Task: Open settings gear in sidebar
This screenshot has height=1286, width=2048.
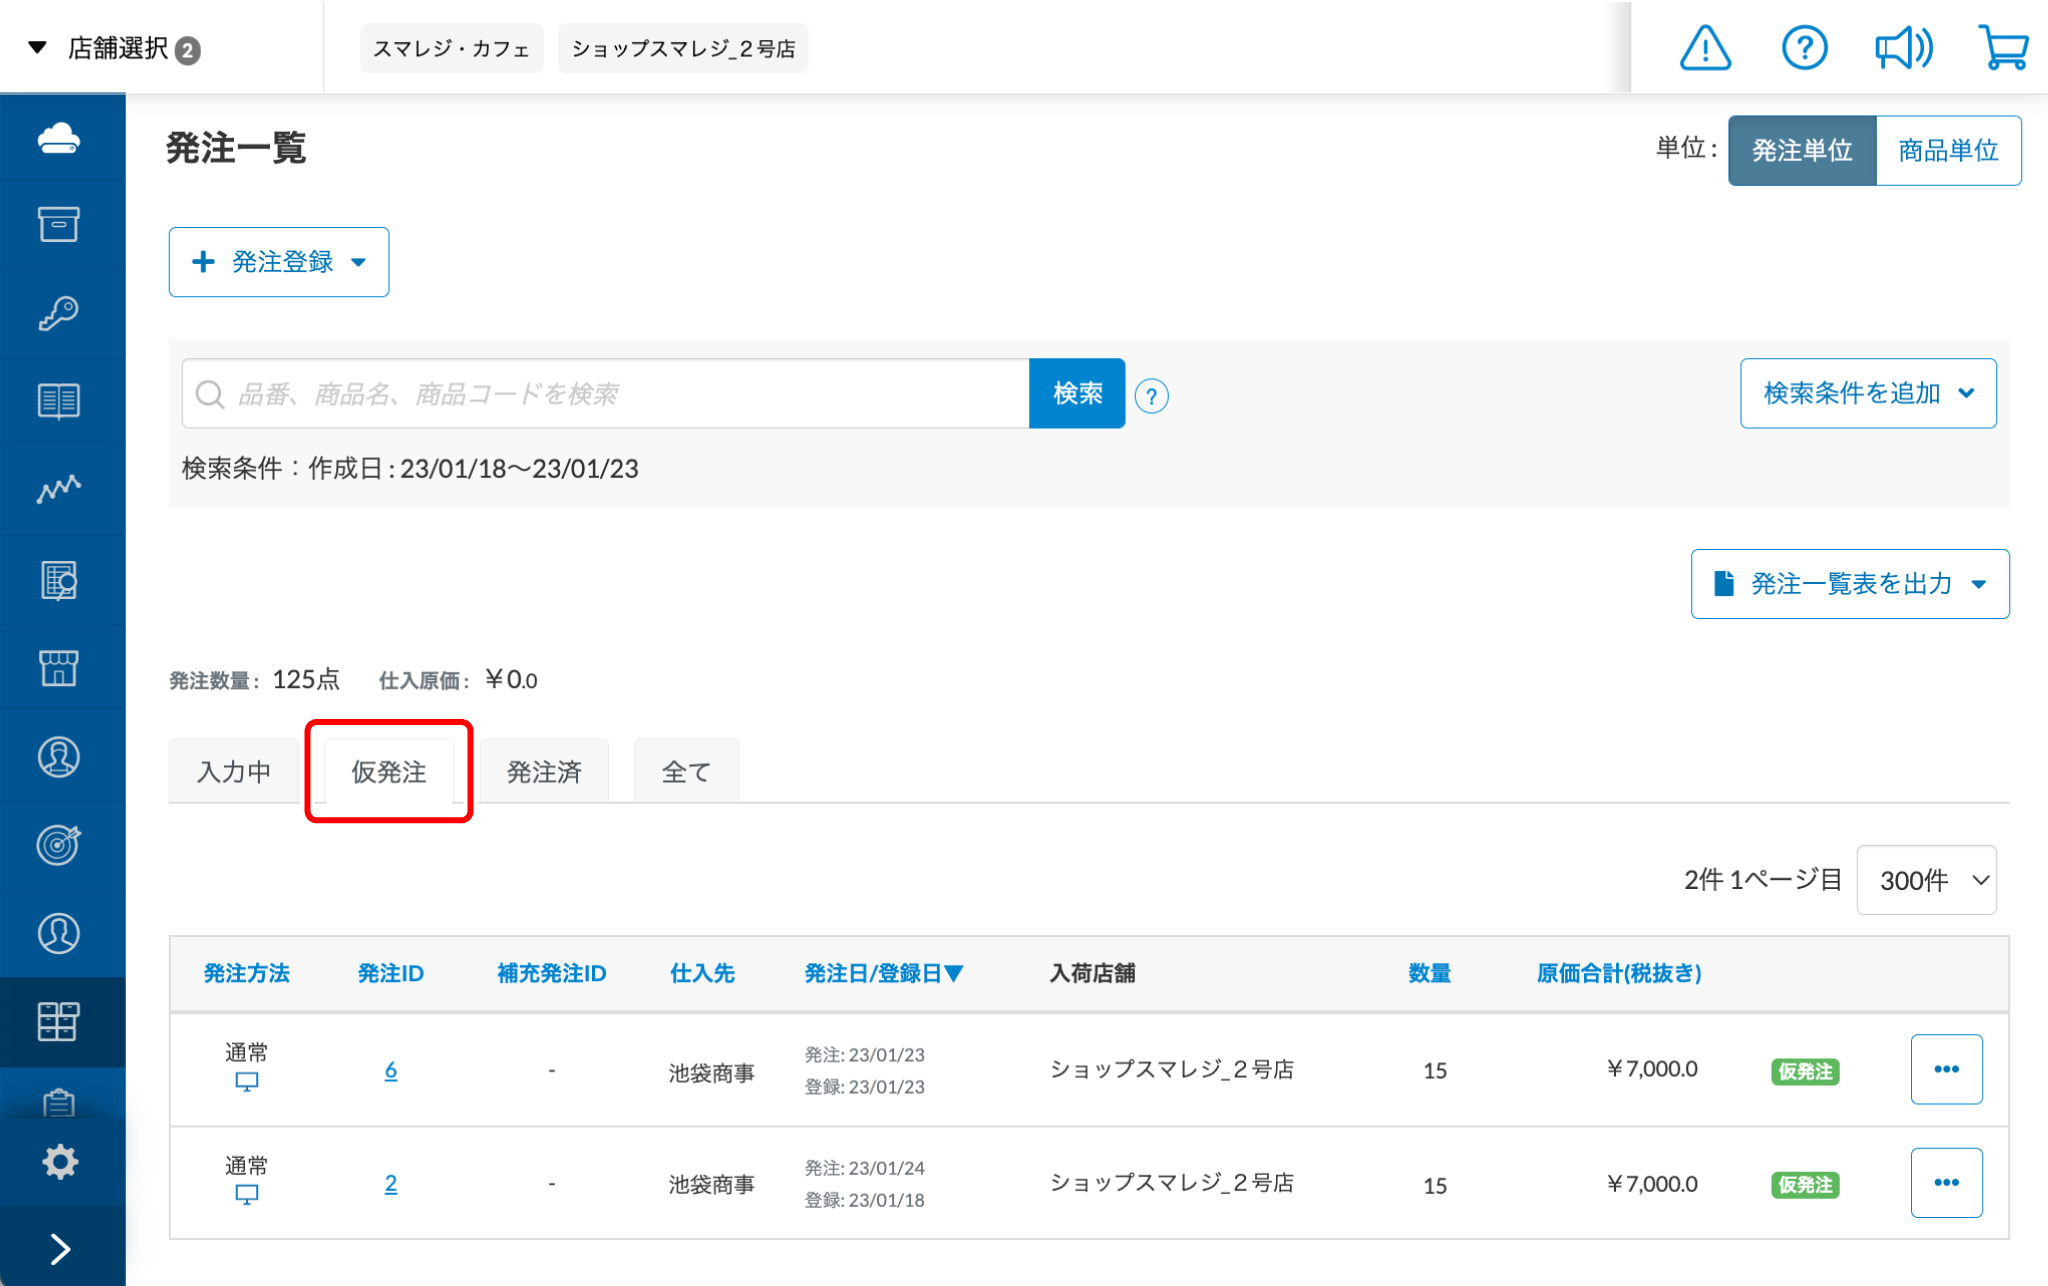Action: (x=60, y=1161)
